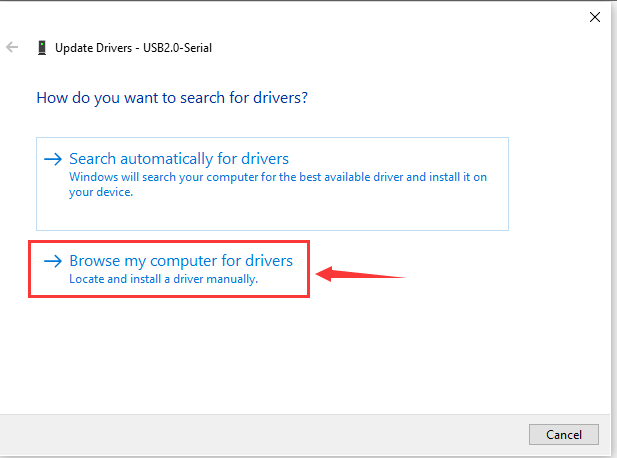Choose Search automatically for drivers
The width and height of the screenshot is (617, 458).
pyautogui.click(x=272, y=184)
